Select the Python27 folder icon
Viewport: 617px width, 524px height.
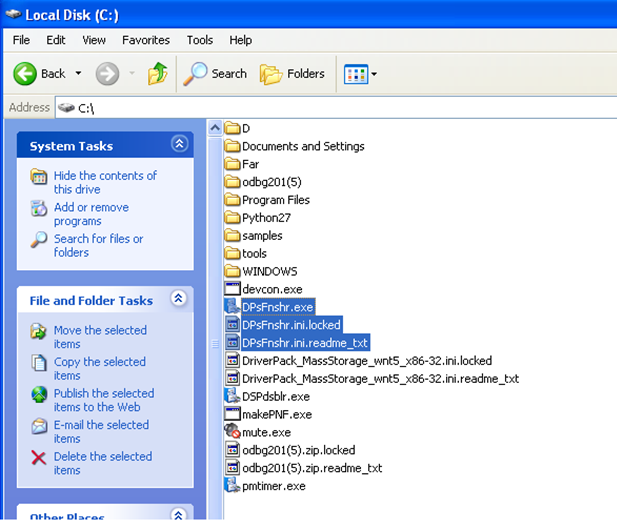tap(232, 217)
